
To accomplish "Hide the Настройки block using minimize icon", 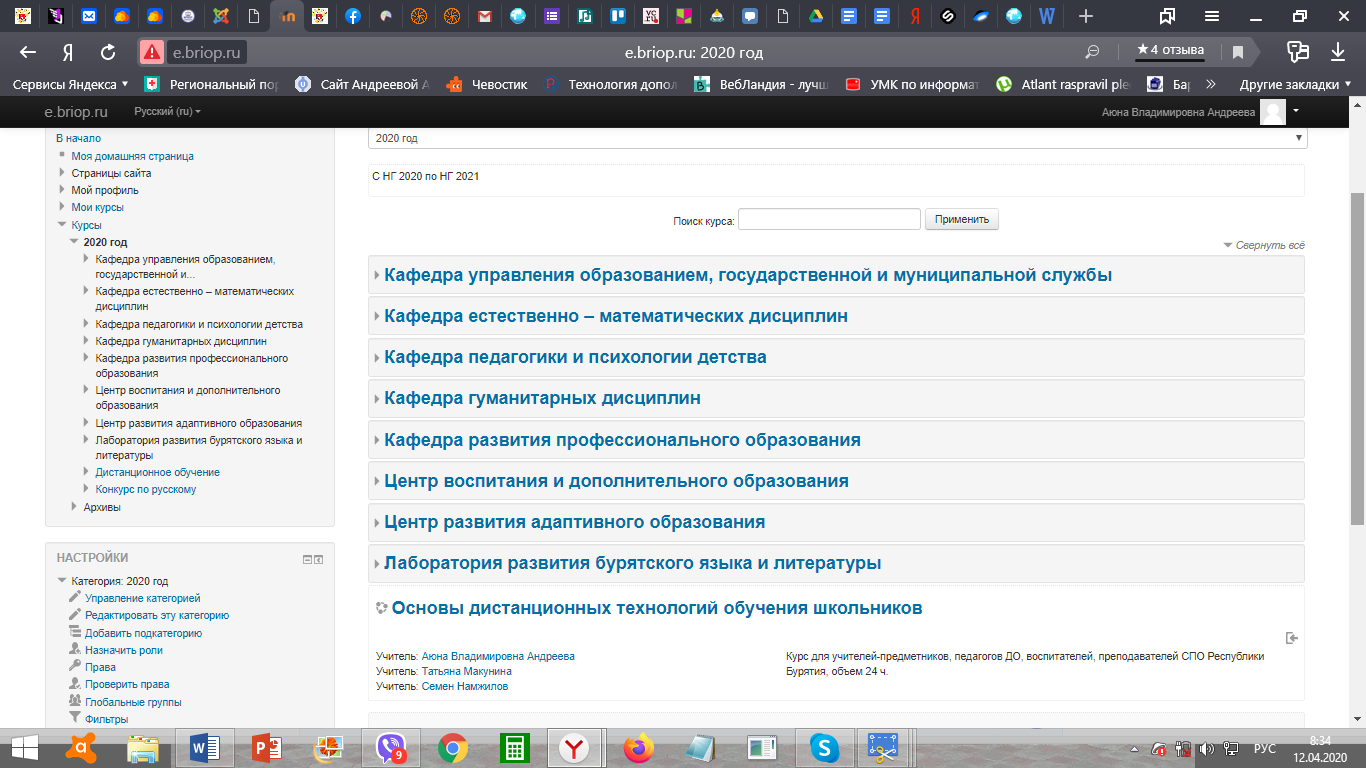I will pyautogui.click(x=308, y=559).
